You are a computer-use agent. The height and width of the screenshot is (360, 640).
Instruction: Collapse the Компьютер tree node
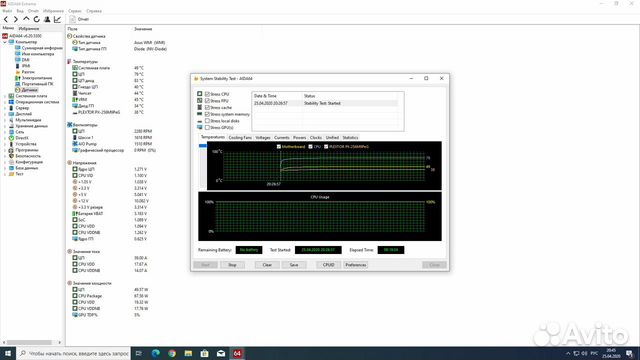[5, 42]
